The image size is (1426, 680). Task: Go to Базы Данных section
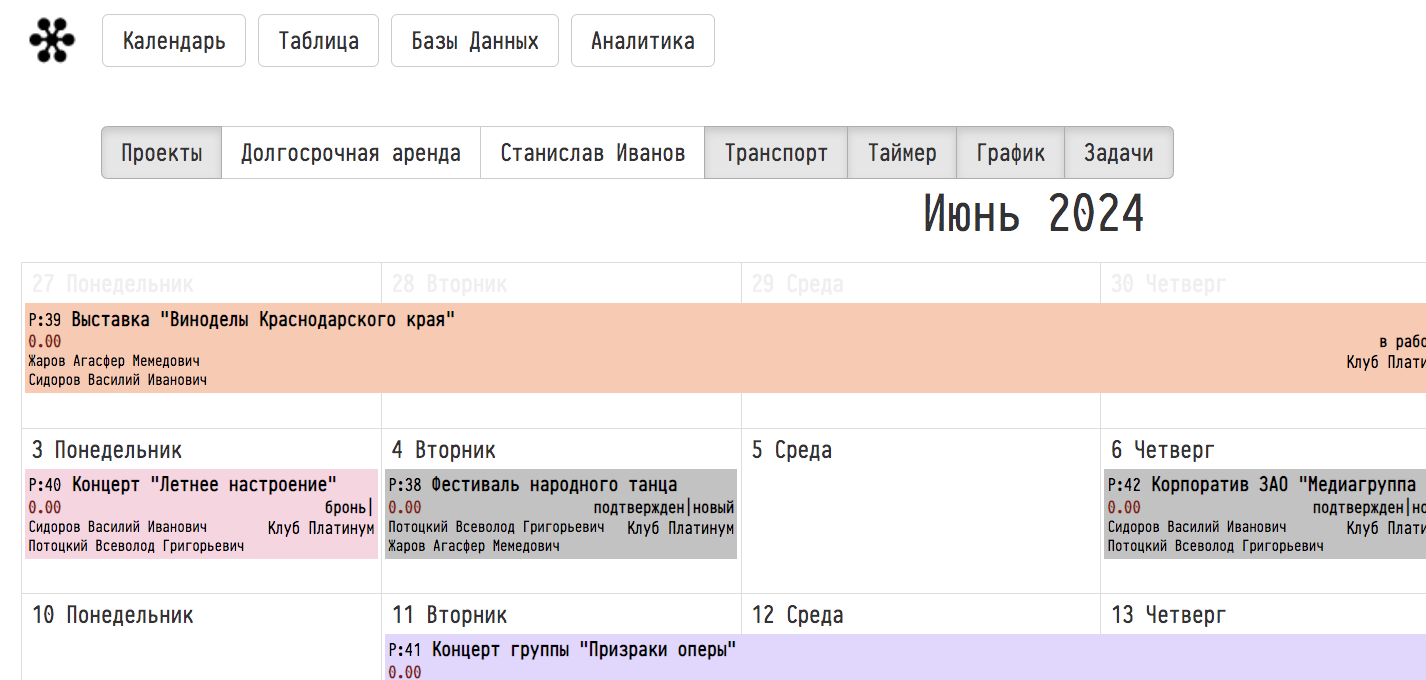(474, 41)
